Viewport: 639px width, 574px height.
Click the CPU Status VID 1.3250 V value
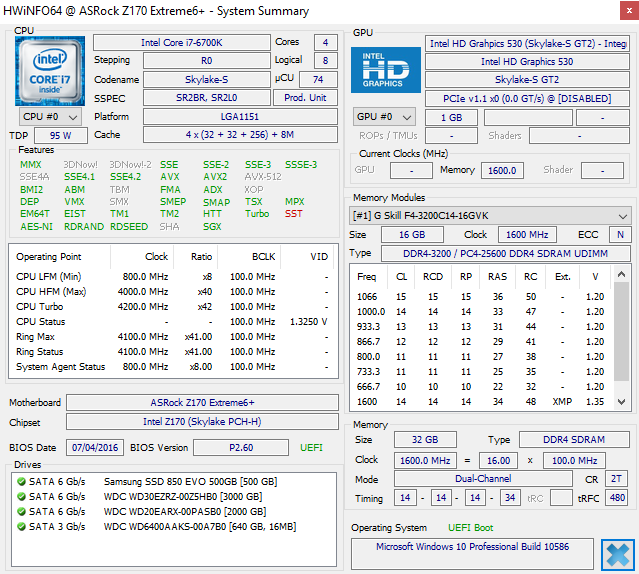point(308,322)
